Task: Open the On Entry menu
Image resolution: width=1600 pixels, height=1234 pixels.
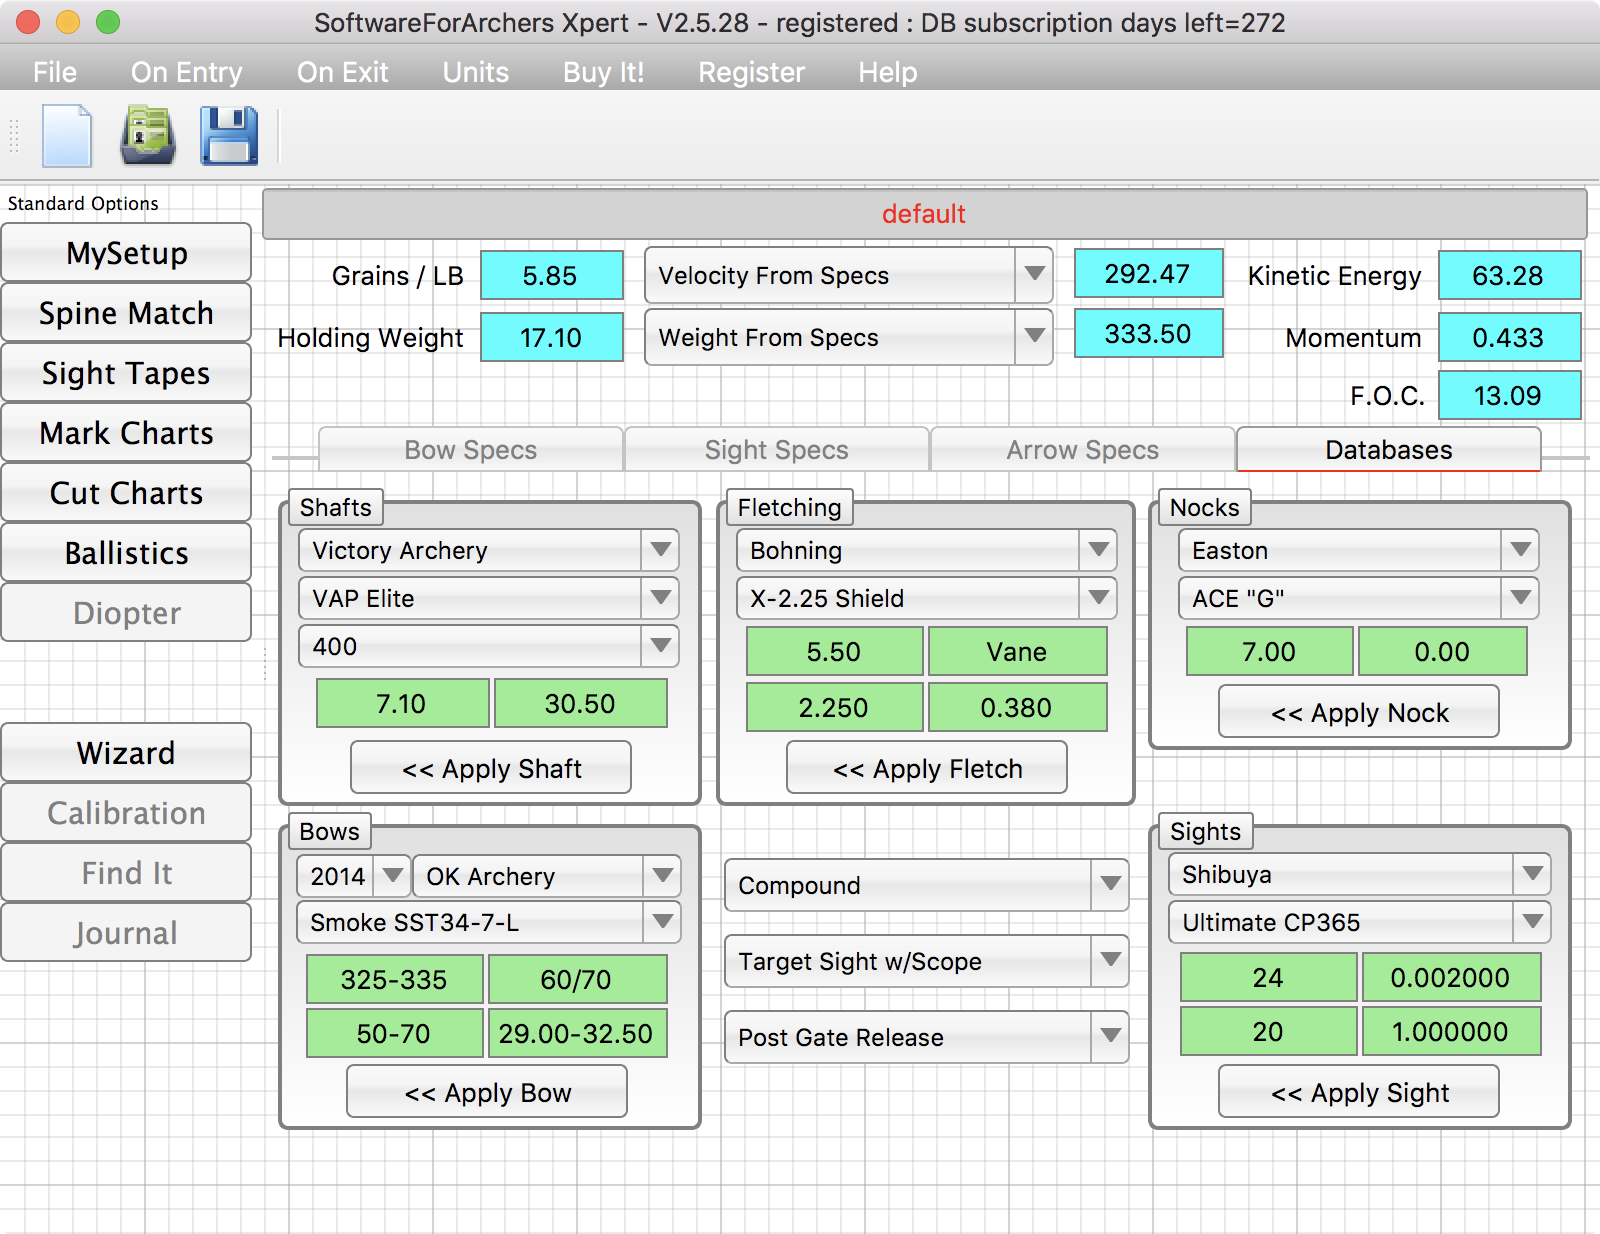Action: click(x=186, y=72)
